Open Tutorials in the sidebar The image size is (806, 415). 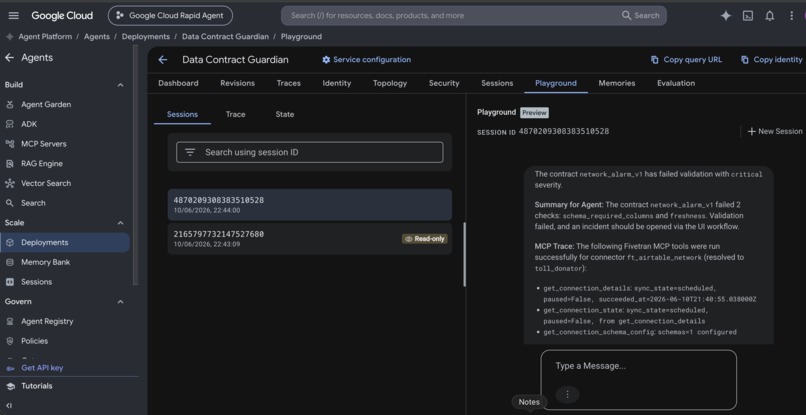pos(36,386)
